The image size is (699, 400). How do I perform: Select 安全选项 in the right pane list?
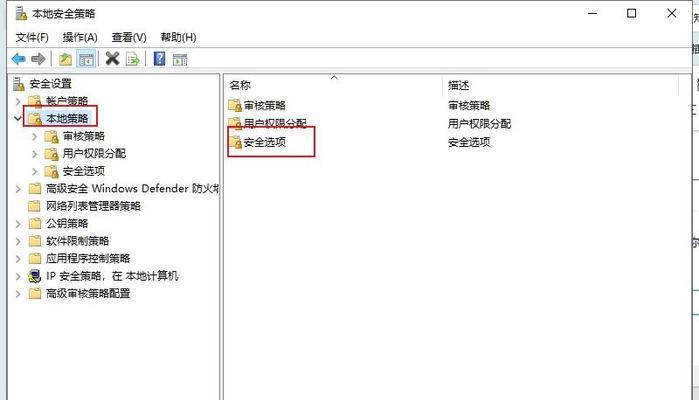point(265,142)
